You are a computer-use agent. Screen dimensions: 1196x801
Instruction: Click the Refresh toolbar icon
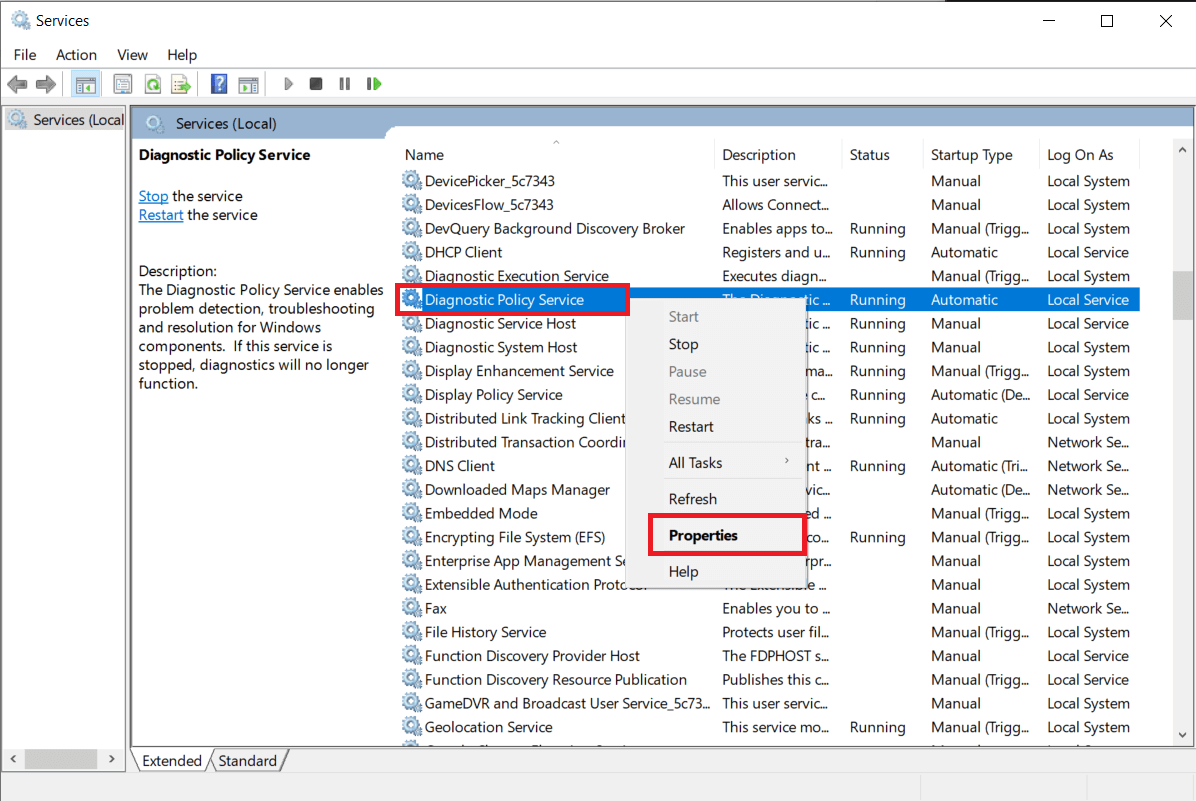(x=152, y=84)
